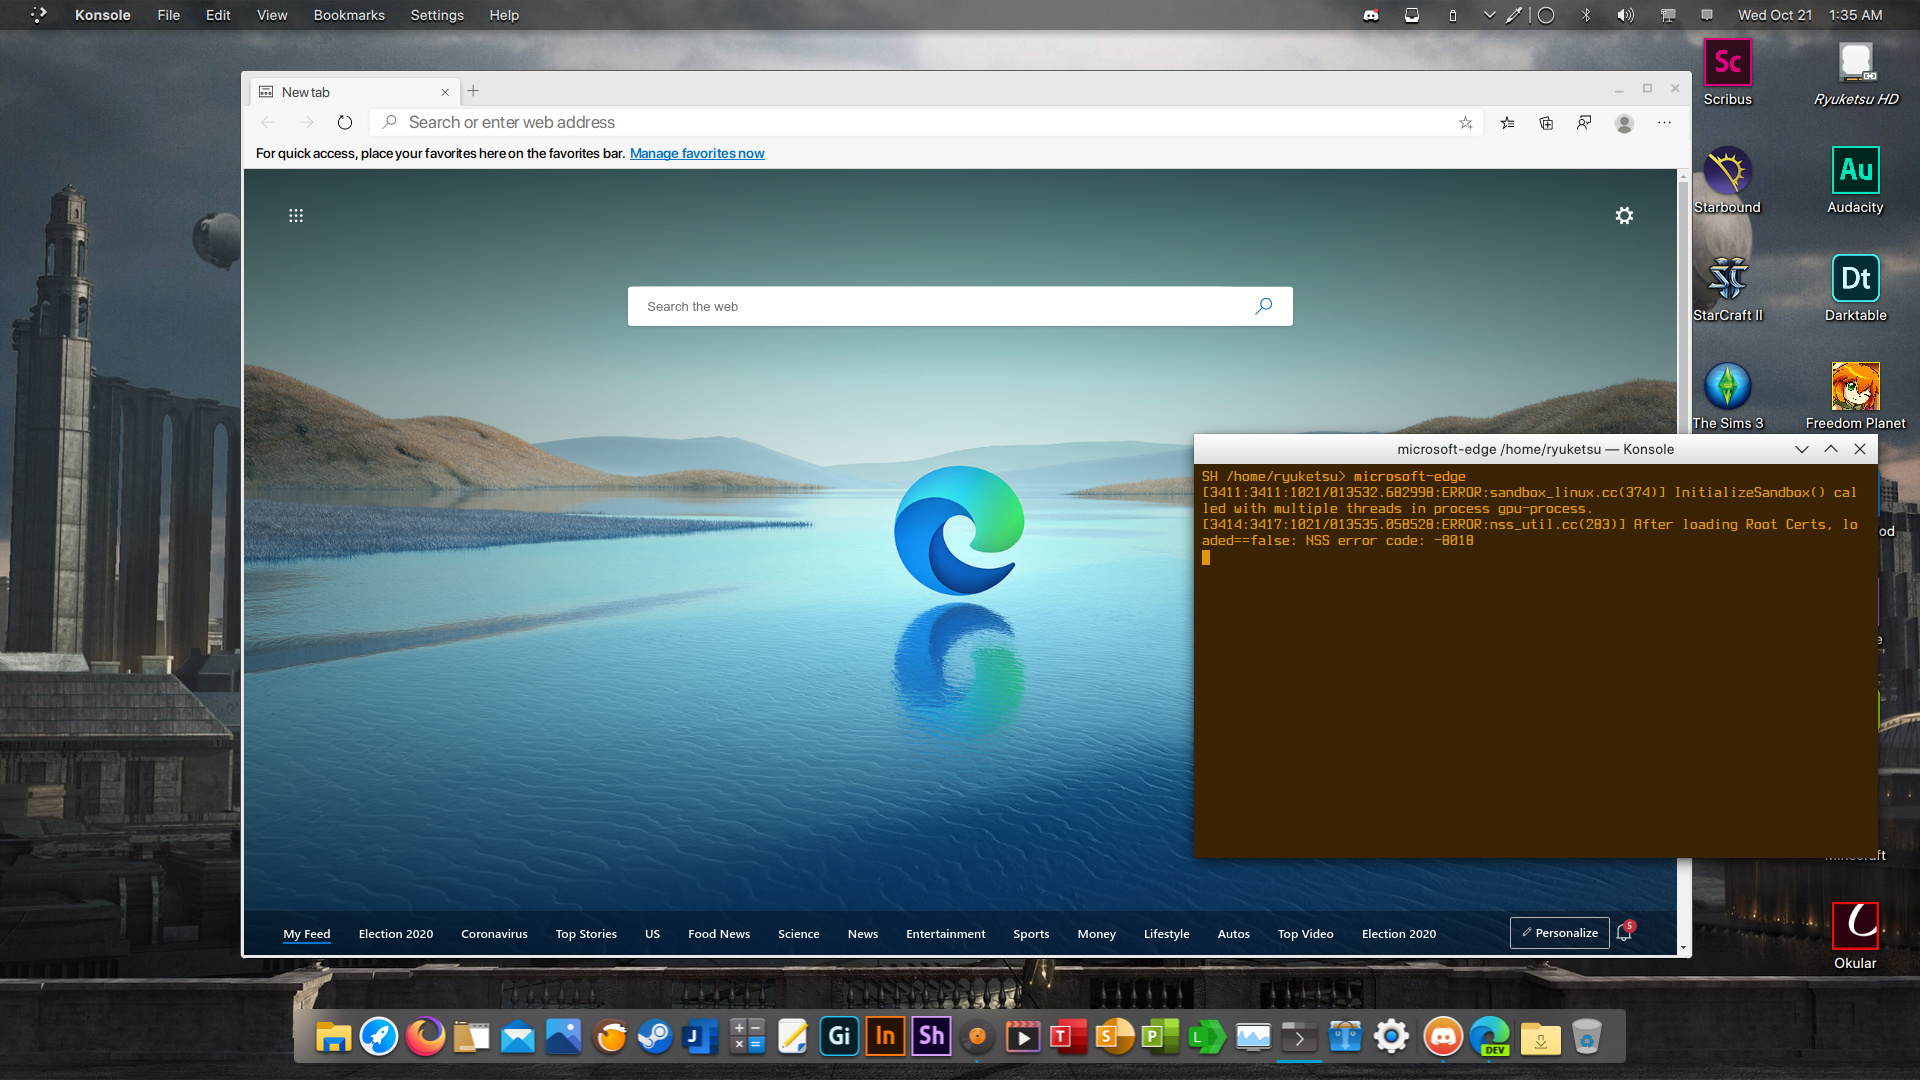Reload the page with refresh icon
Viewport: 1920px width, 1080px height.
coord(345,123)
